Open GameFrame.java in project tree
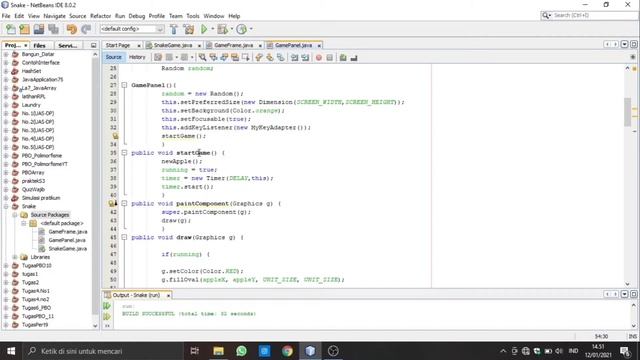 point(68,232)
